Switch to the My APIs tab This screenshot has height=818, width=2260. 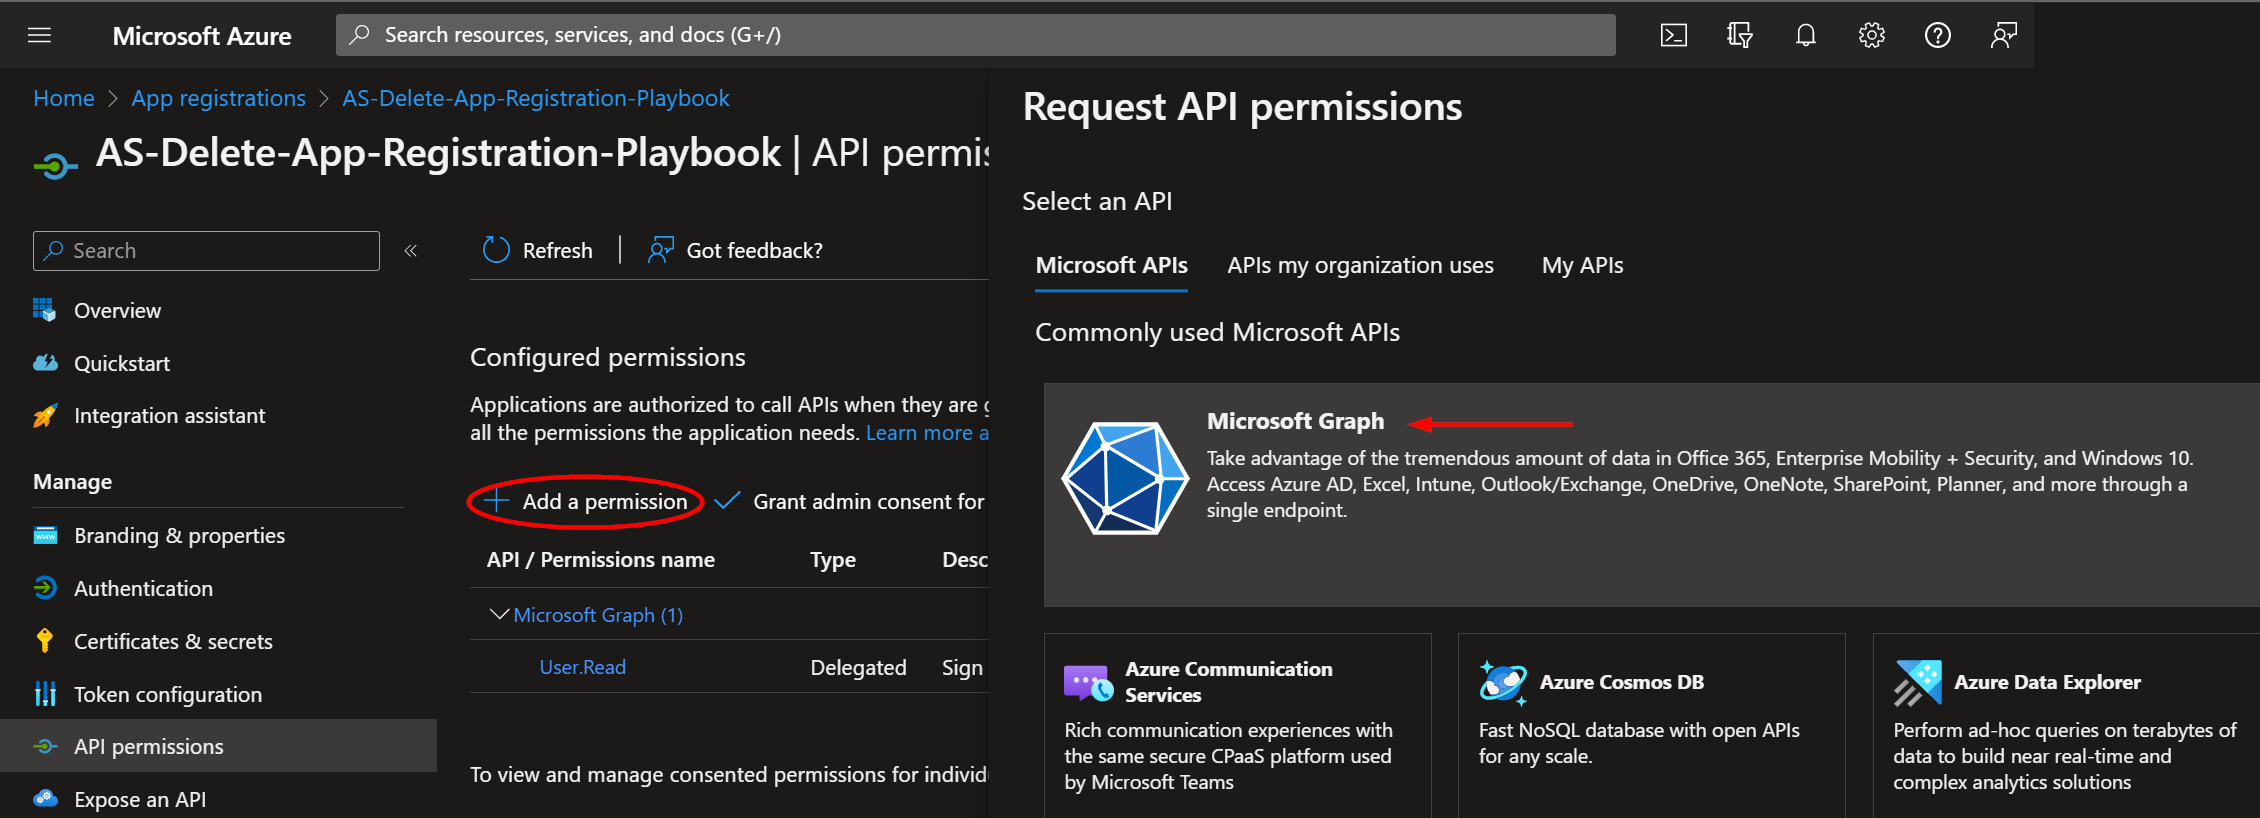[x=1582, y=265]
